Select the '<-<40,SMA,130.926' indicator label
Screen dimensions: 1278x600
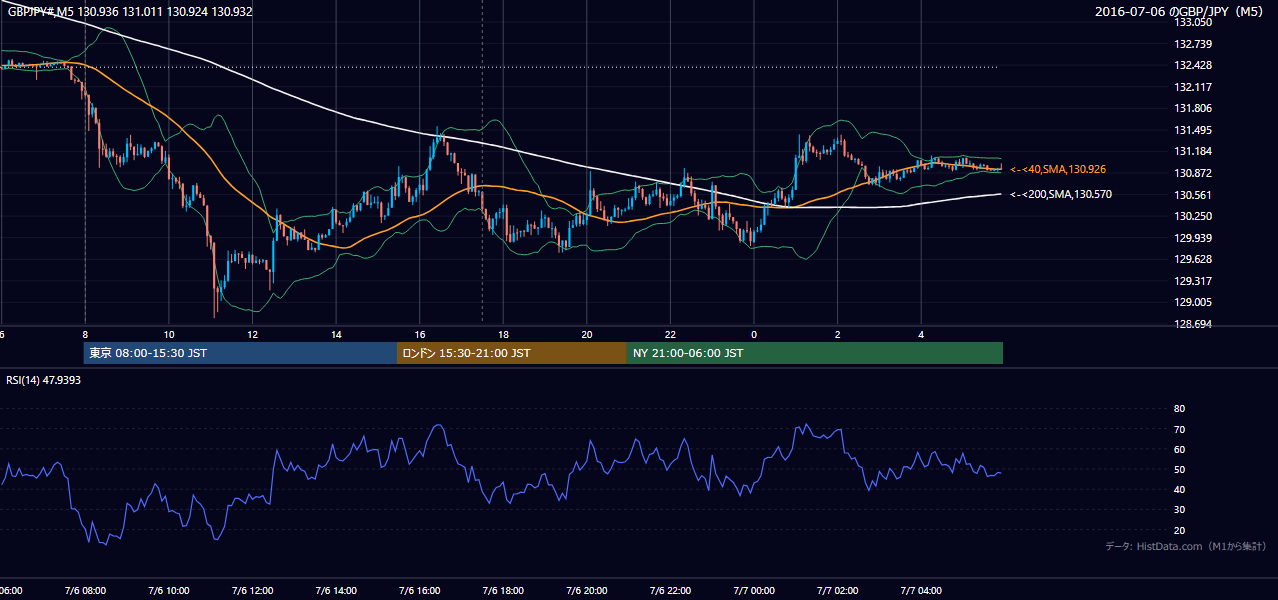pos(1058,170)
